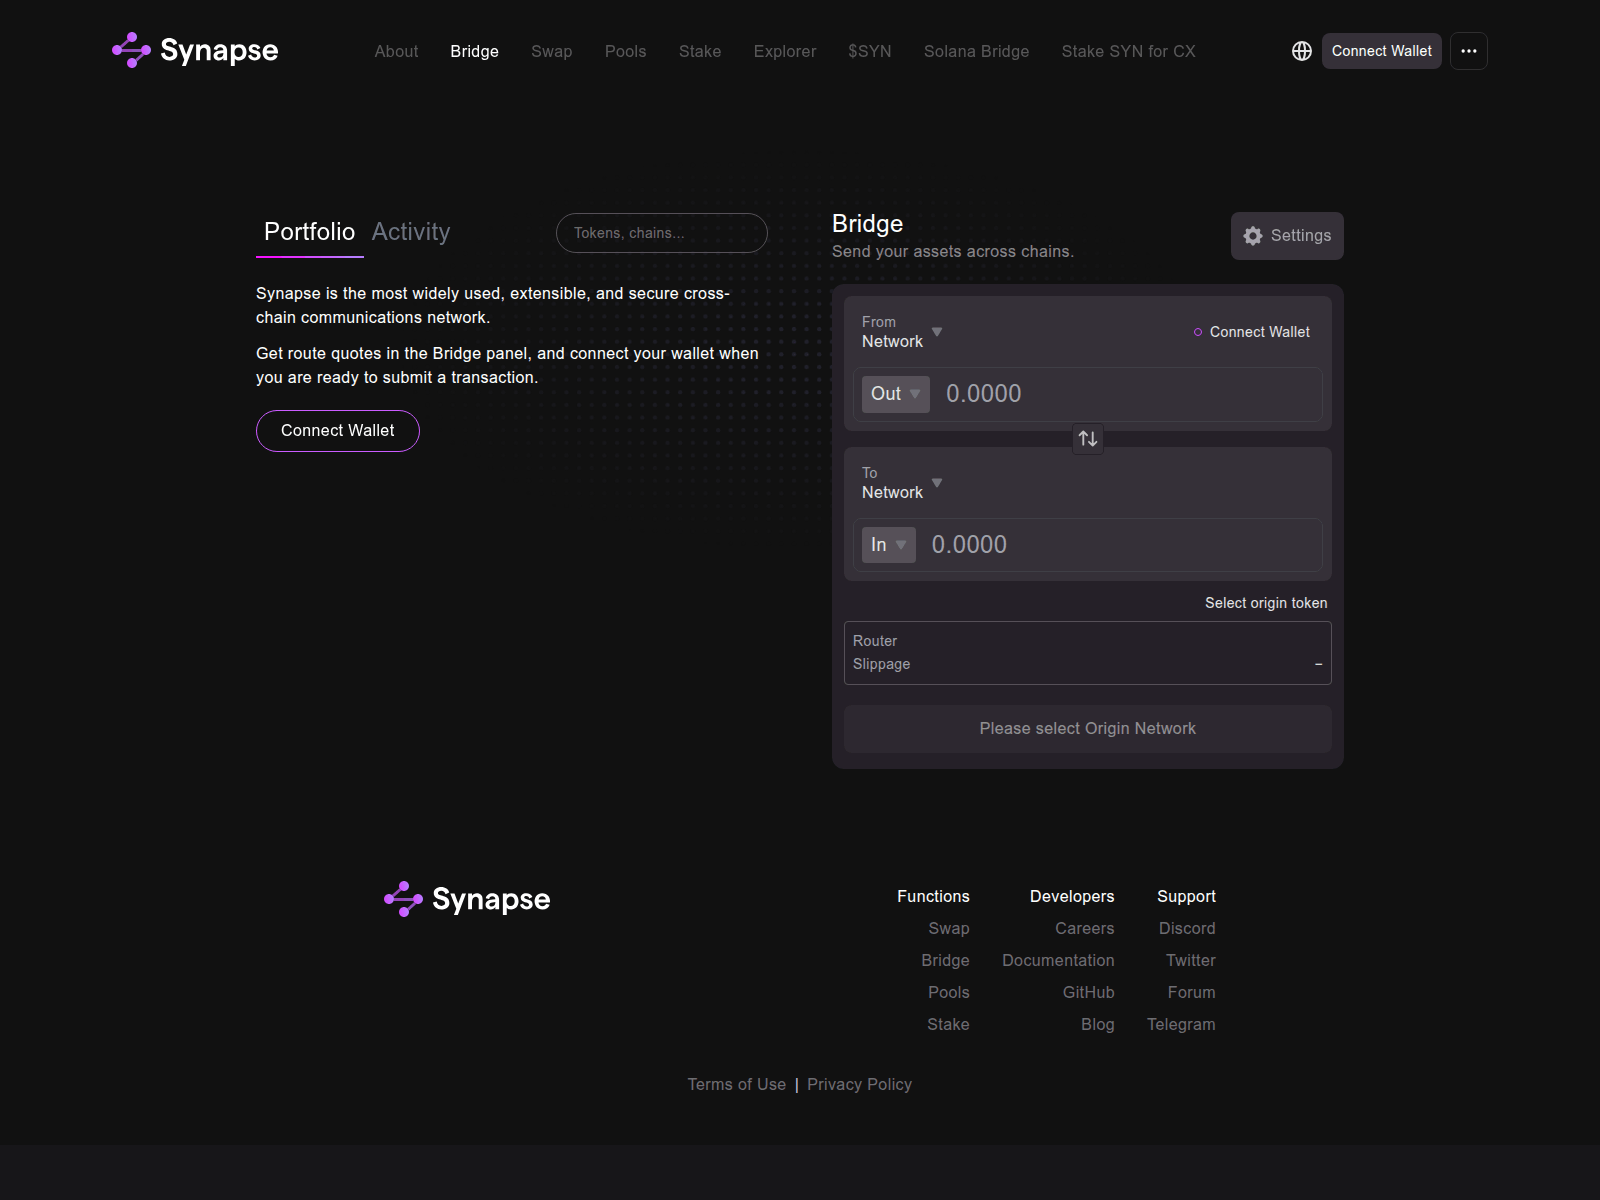Viewport: 1600px width, 1200px height.
Task: Open $SYN in top navigation
Action: tap(870, 51)
